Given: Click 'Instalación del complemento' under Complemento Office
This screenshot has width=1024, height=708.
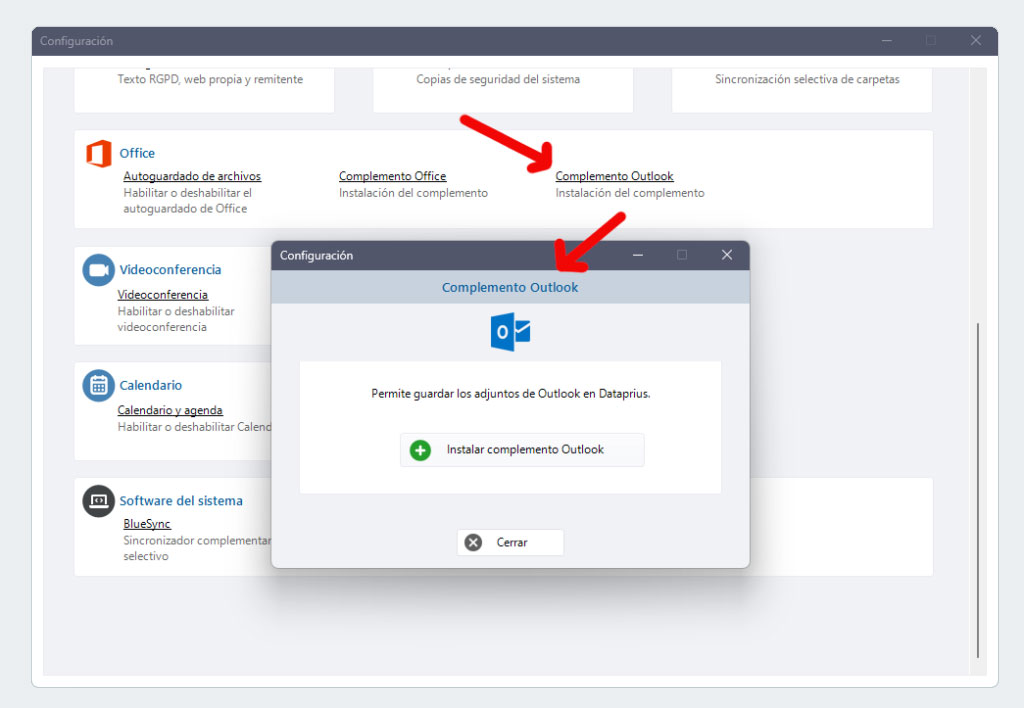Looking at the screenshot, I should click(x=413, y=193).
